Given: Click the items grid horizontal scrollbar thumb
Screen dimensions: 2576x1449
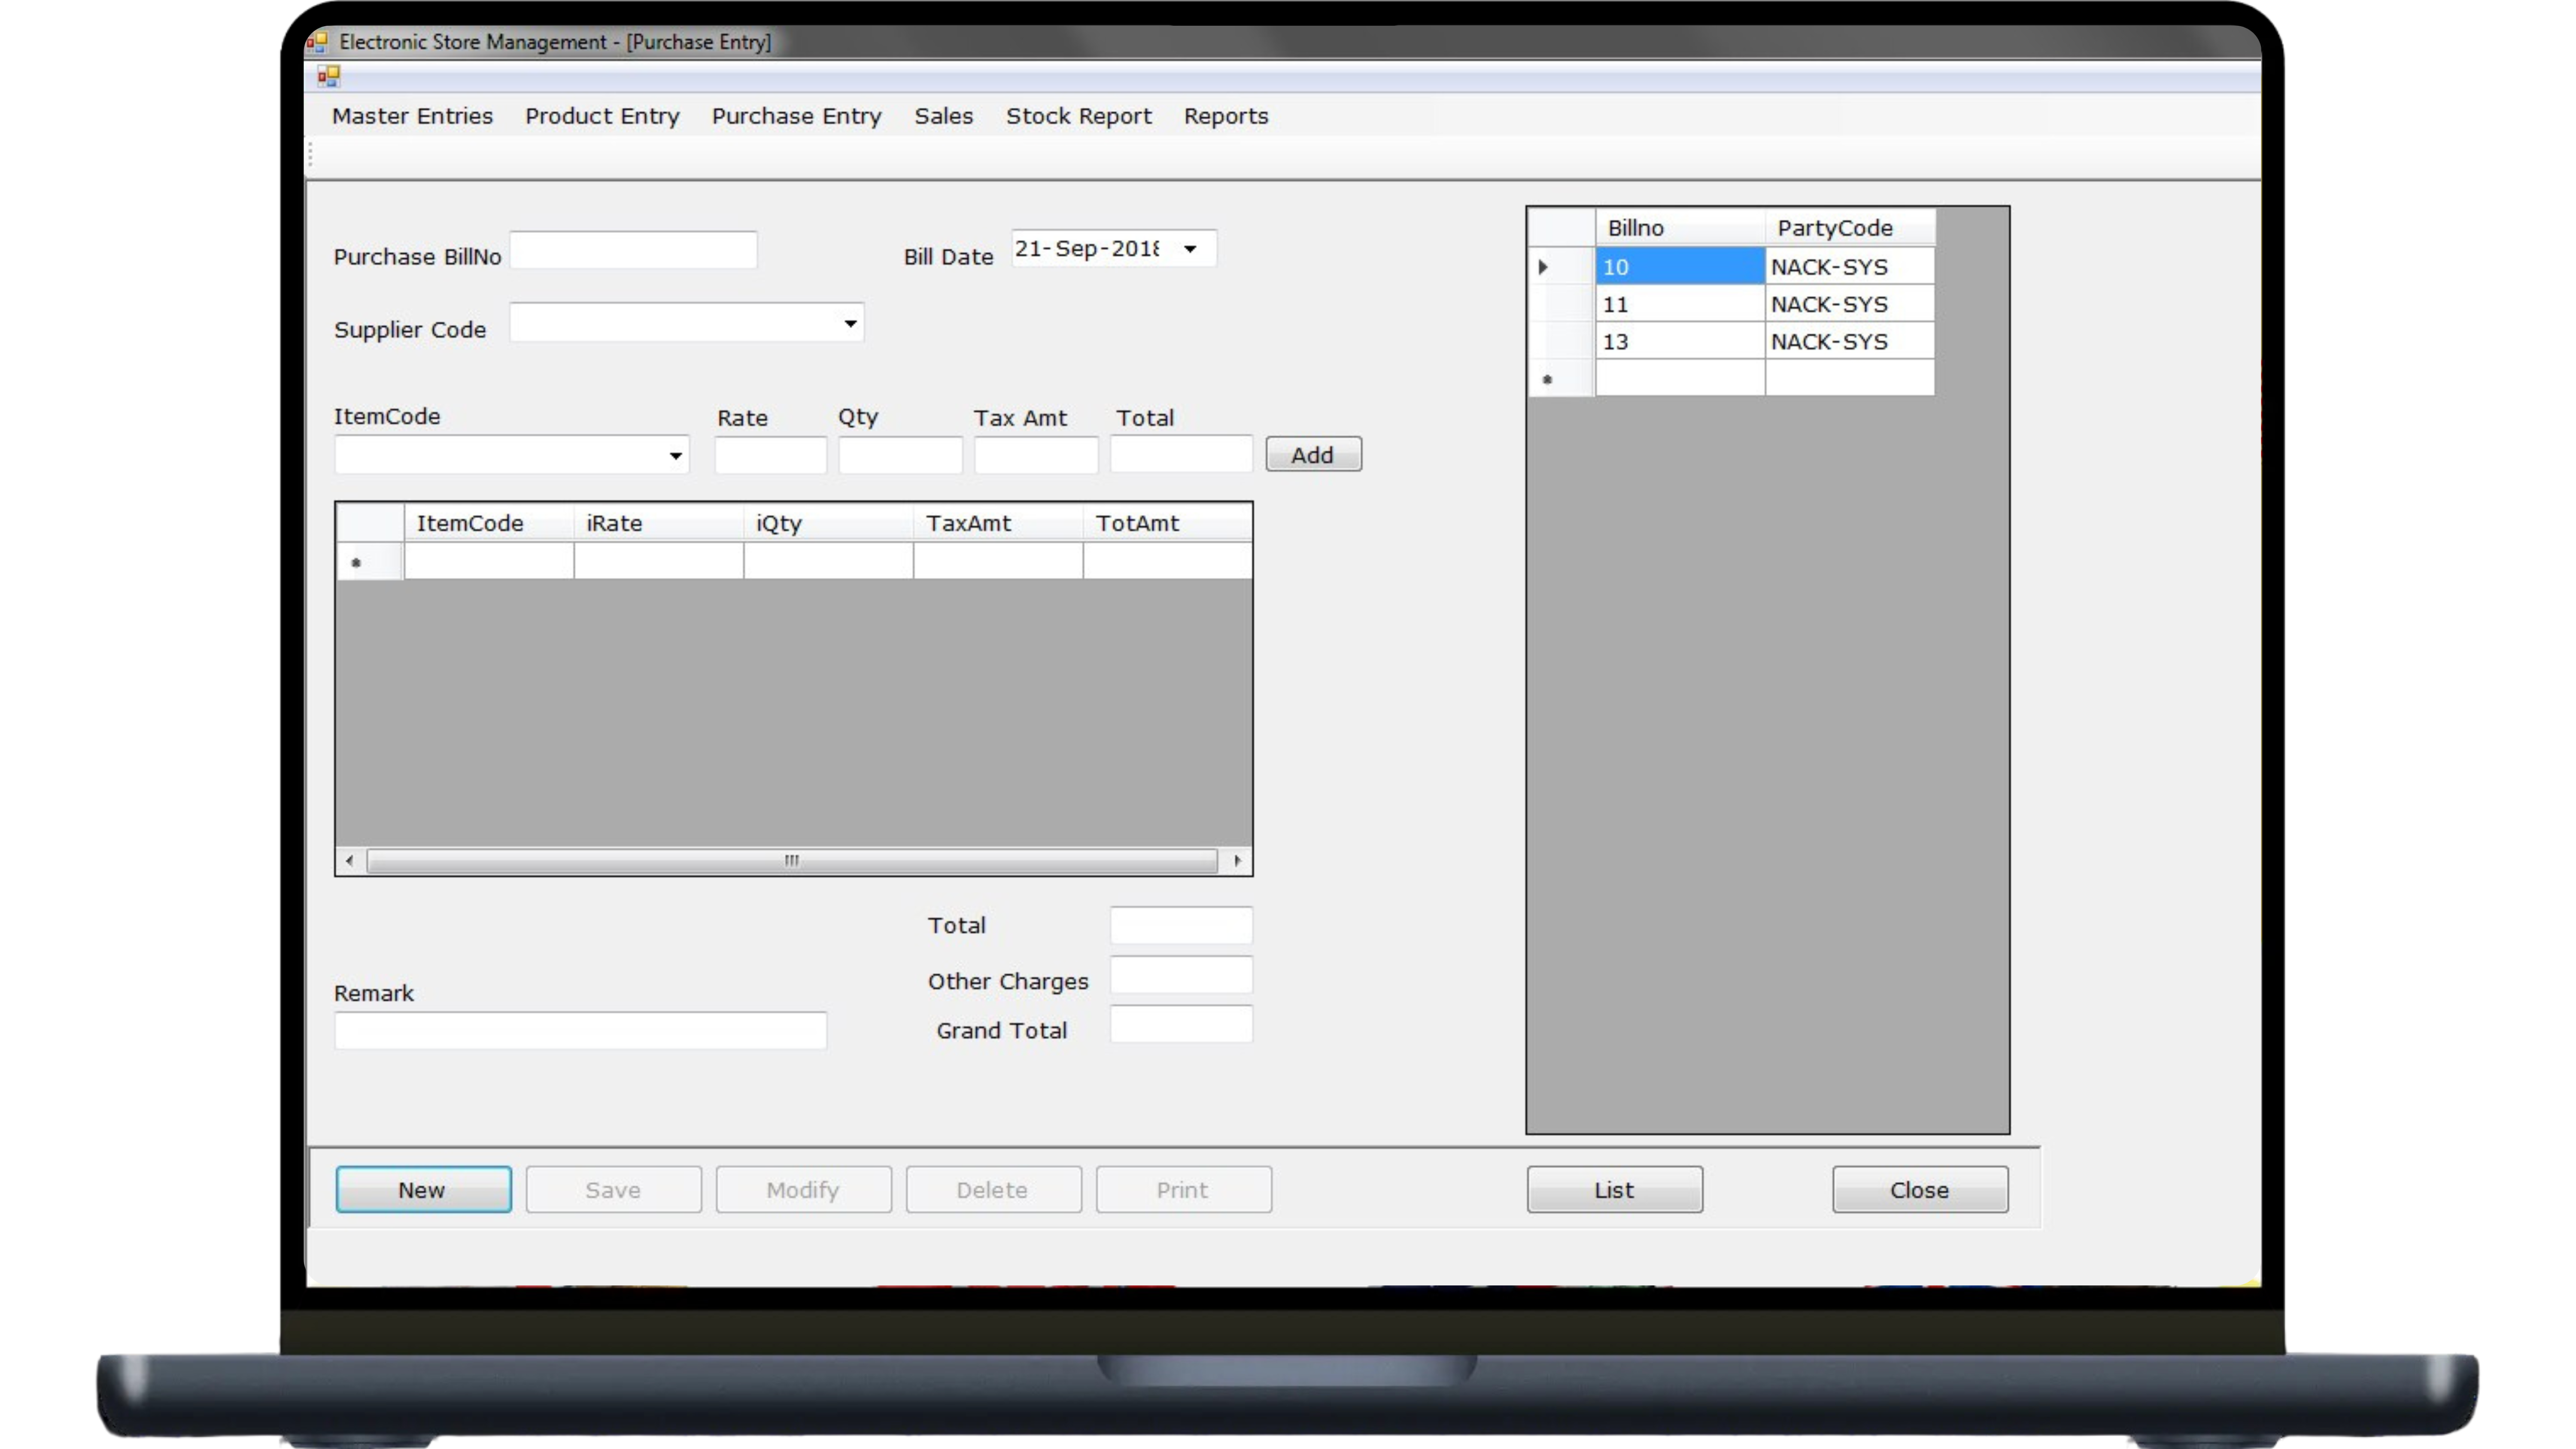Looking at the screenshot, I should click(792, 861).
